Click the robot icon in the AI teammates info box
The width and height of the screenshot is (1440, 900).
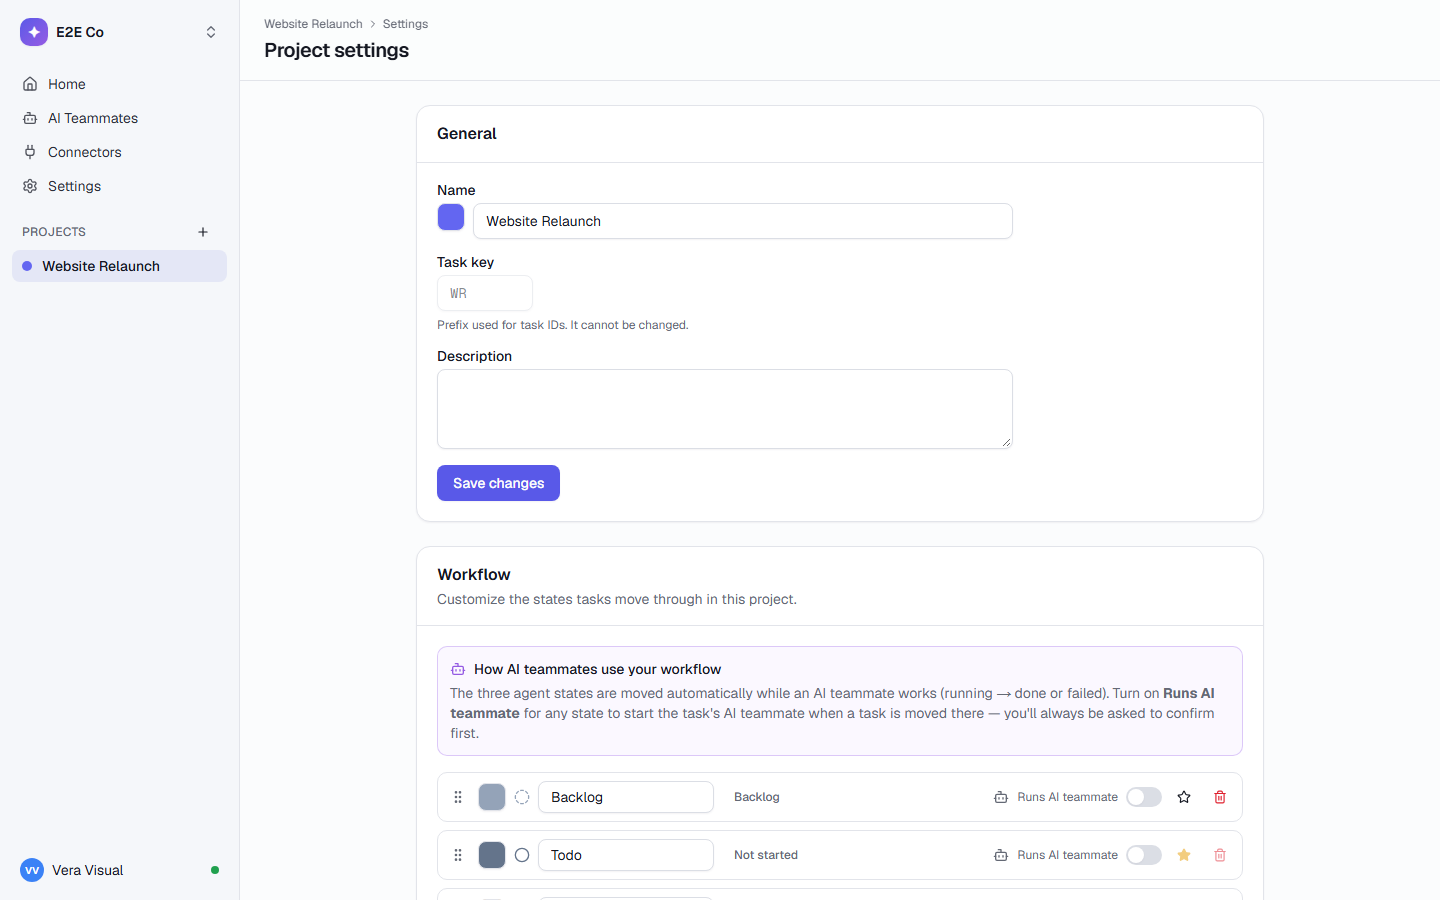click(458, 669)
